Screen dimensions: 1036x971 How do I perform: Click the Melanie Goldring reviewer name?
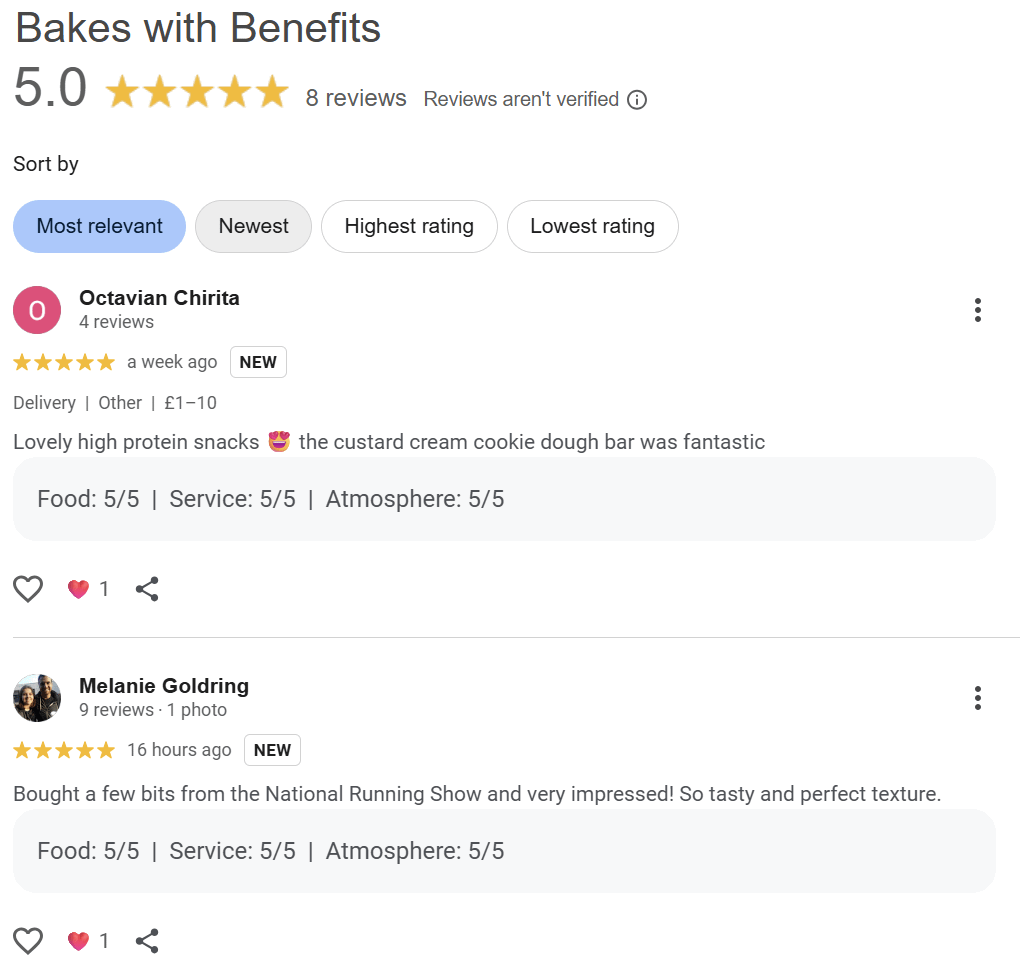(x=164, y=686)
